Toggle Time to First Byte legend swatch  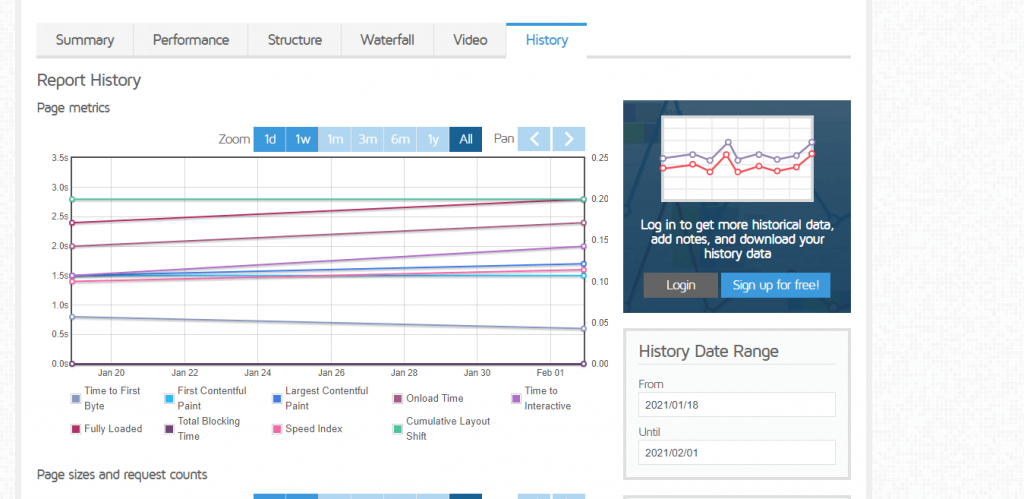coord(75,399)
